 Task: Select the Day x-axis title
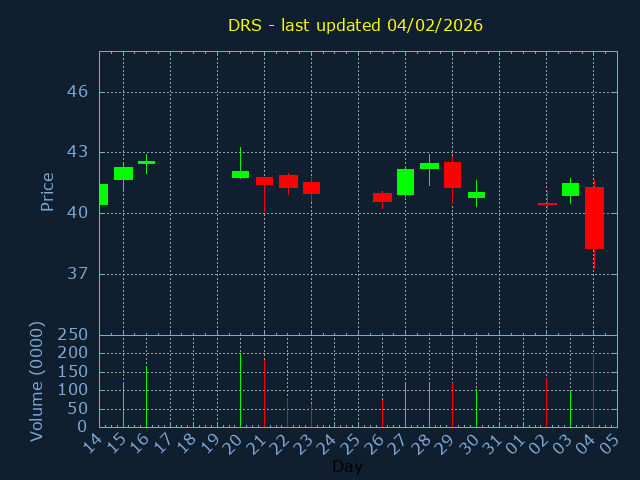(x=347, y=467)
